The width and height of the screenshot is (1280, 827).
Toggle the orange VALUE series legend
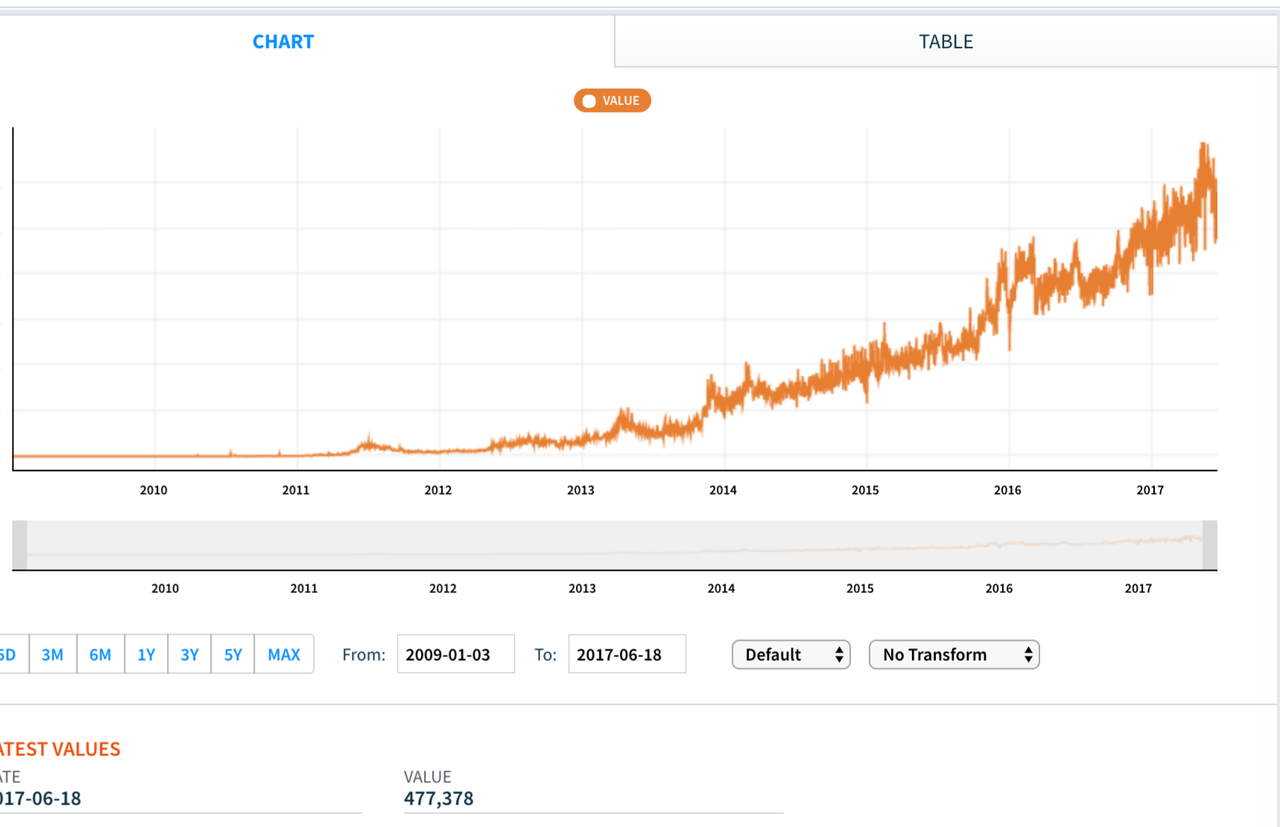(x=612, y=101)
